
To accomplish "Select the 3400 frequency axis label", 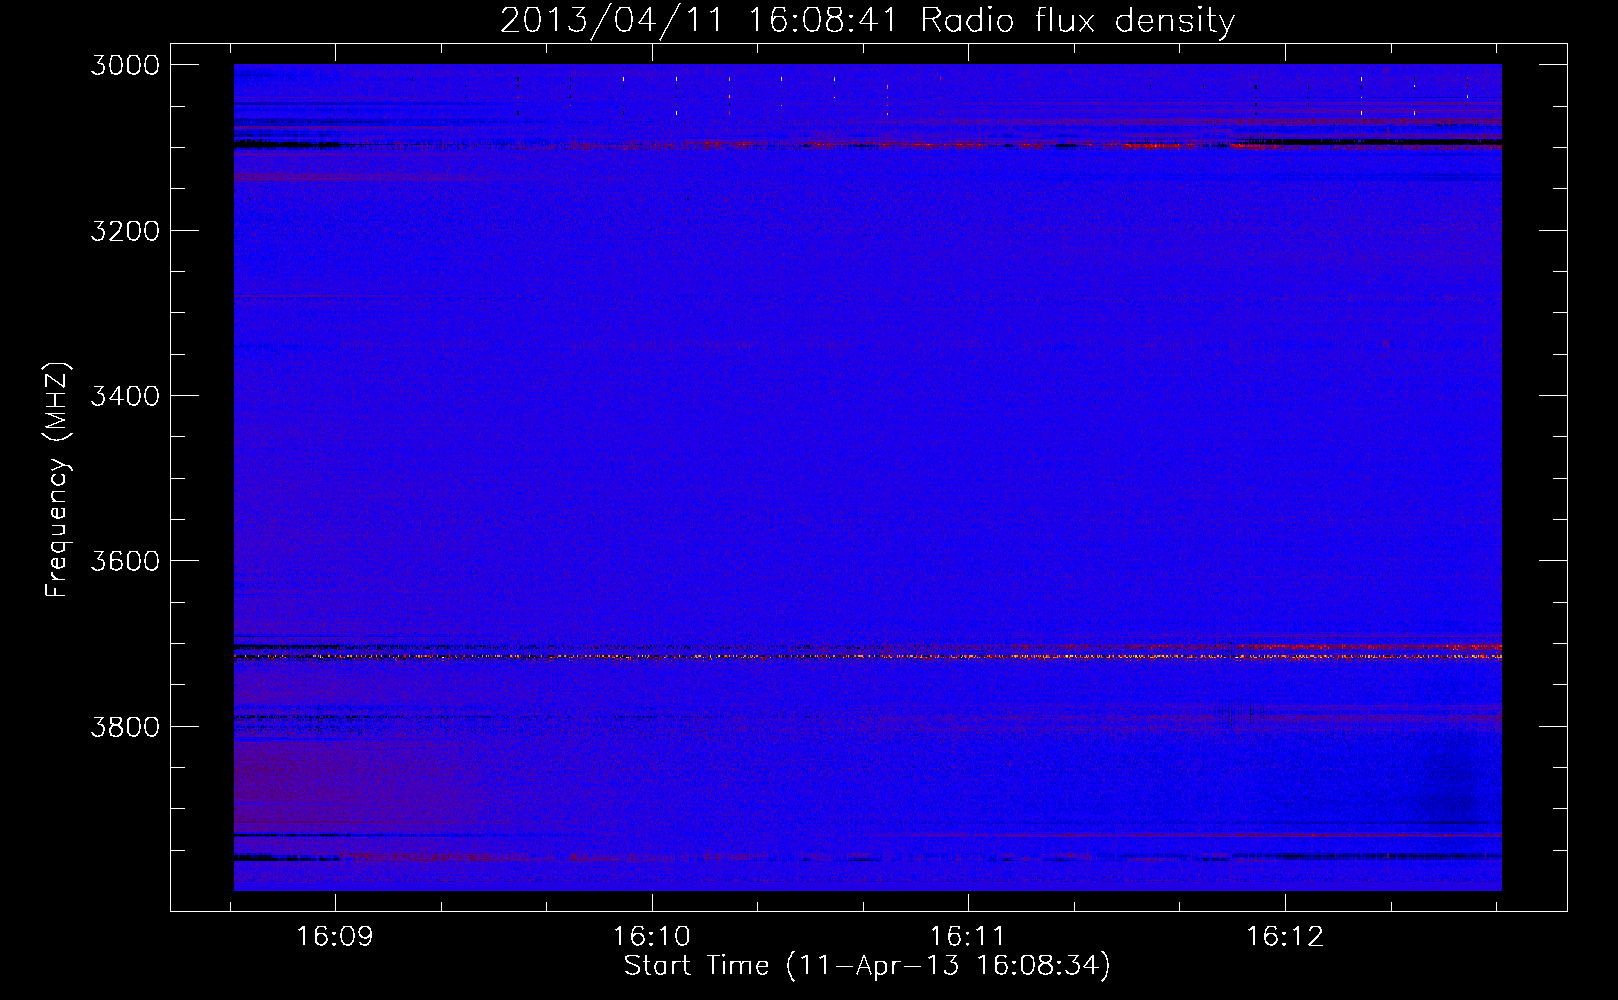I will click(x=125, y=396).
